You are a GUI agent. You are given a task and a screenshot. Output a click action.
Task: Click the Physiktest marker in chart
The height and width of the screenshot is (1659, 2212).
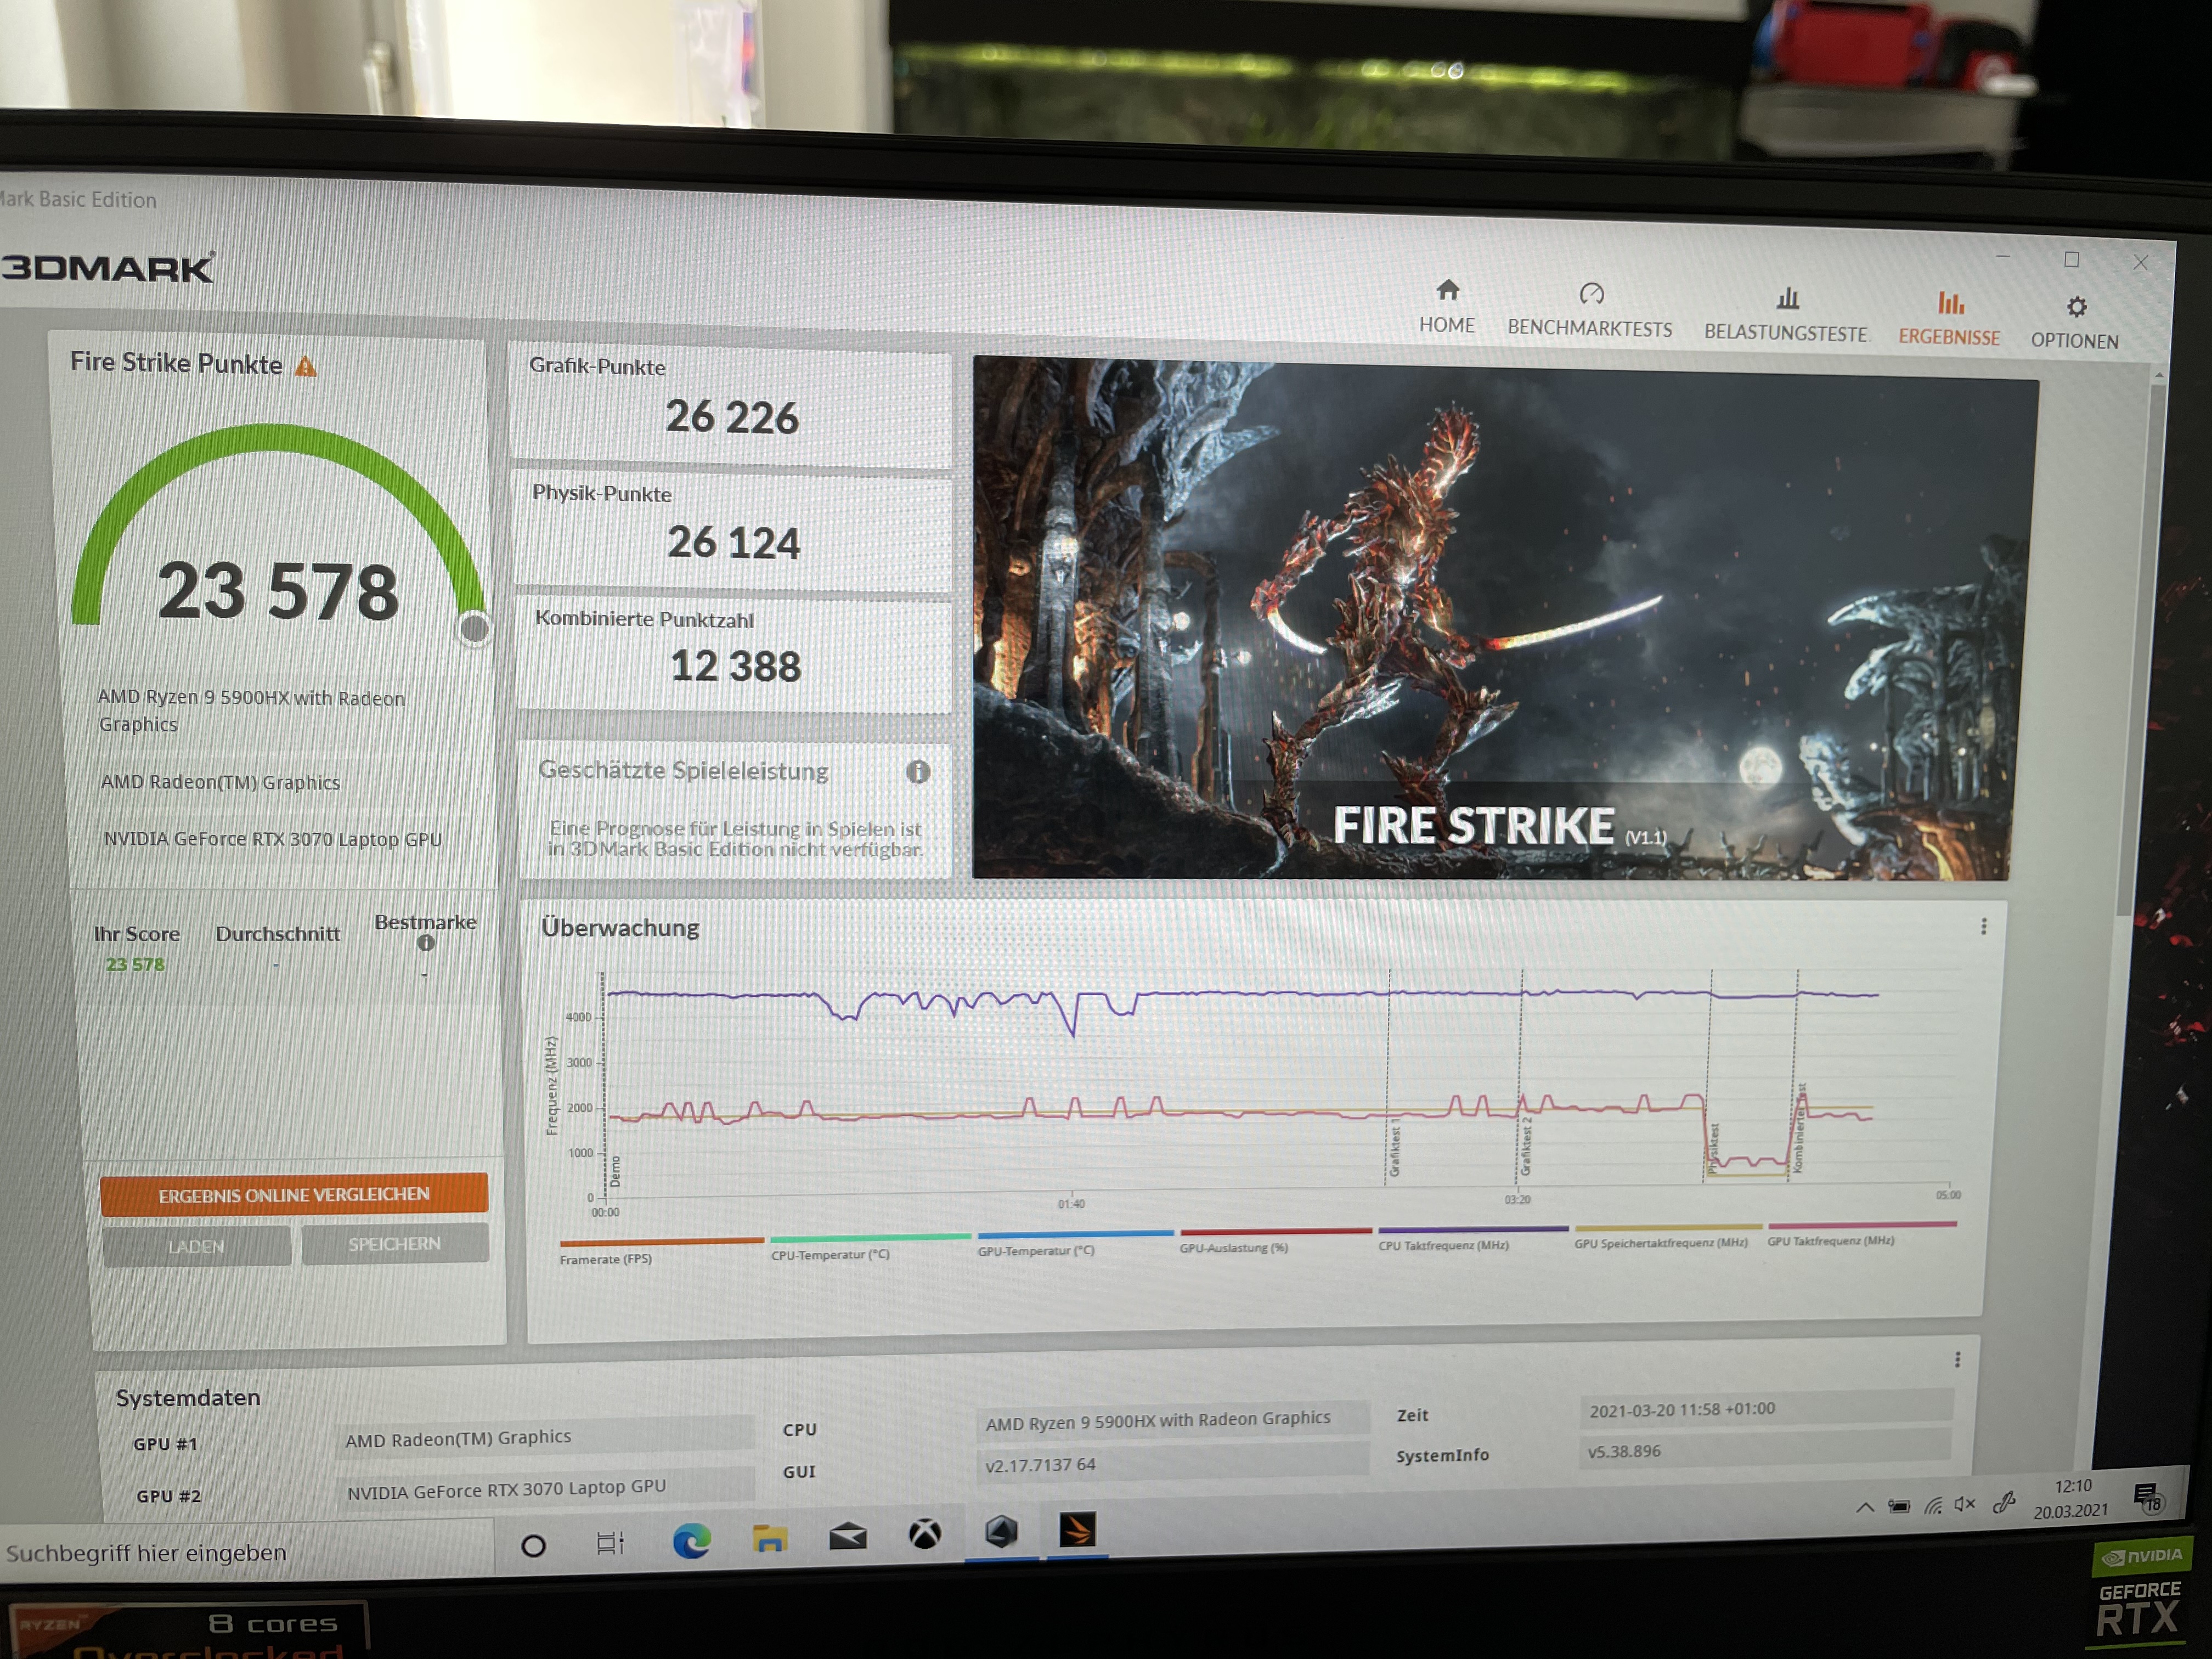(1713, 1147)
